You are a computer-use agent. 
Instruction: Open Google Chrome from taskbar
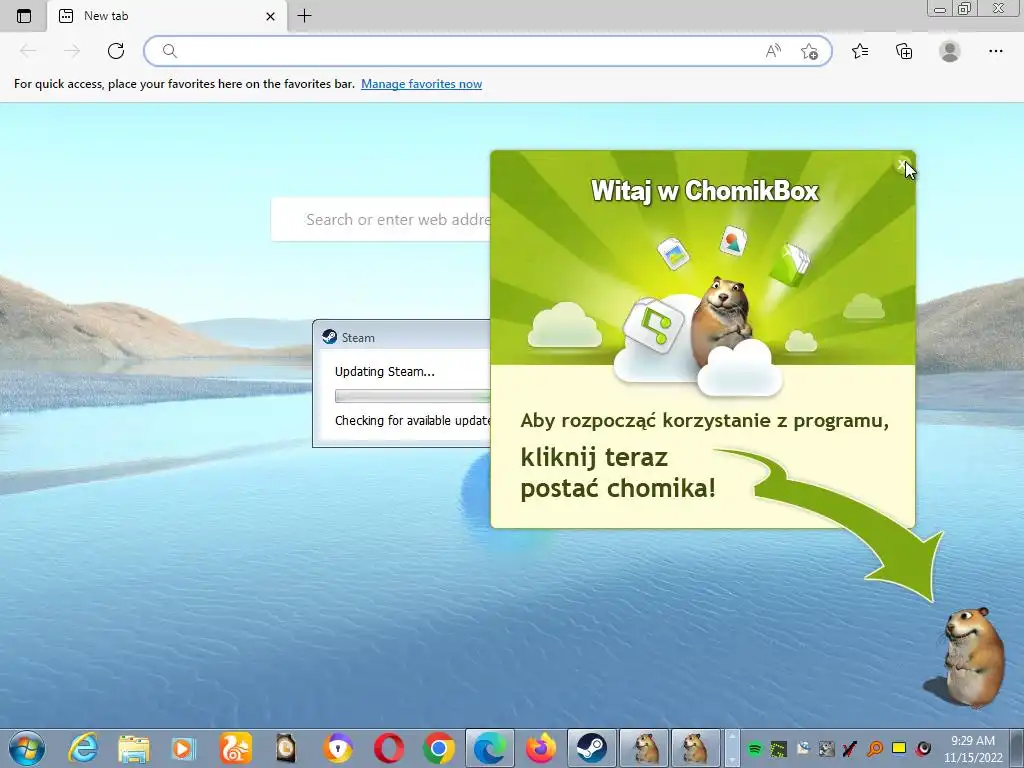click(x=439, y=748)
